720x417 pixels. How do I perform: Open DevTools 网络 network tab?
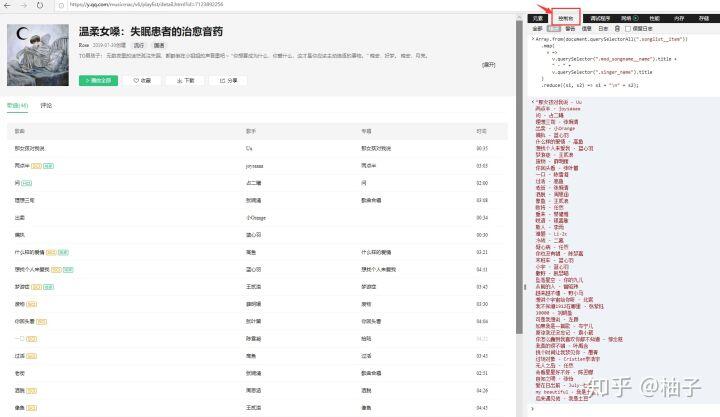(x=626, y=18)
